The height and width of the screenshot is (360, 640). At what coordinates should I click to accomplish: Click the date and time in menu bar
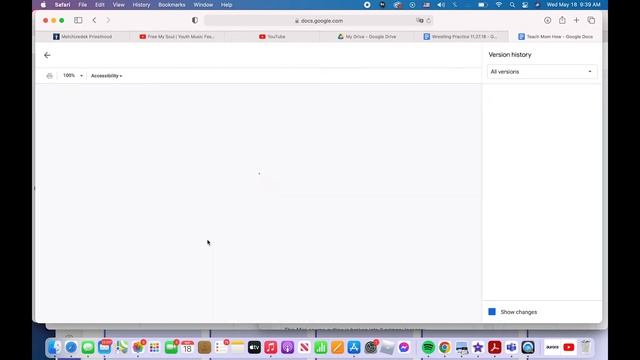pyautogui.click(x=573, y=5)
